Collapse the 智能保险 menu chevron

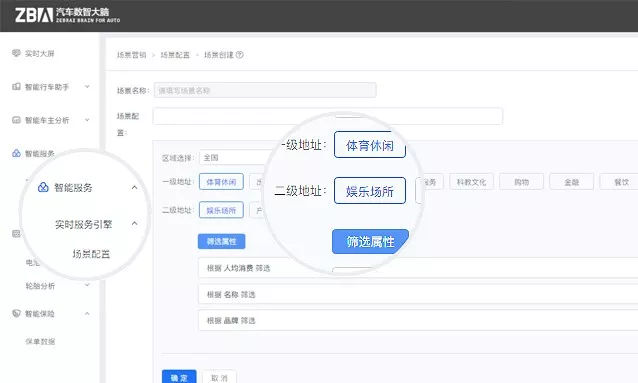tap(87, 313)
